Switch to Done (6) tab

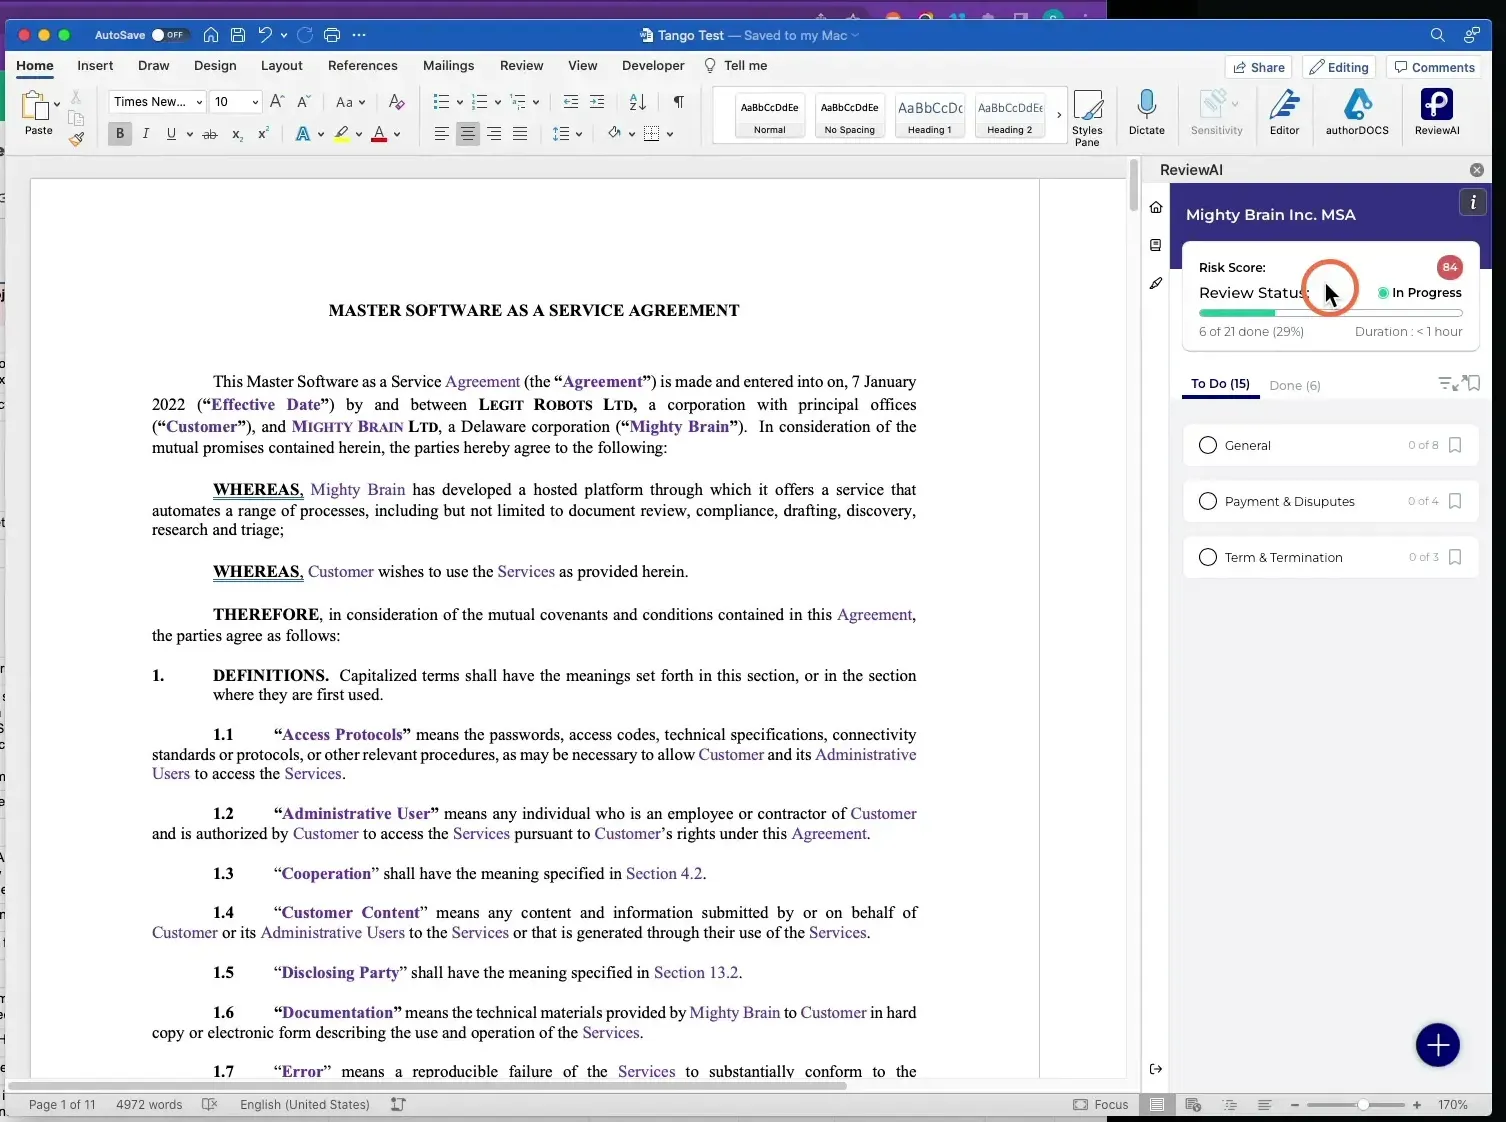[x=1295, y=385]
